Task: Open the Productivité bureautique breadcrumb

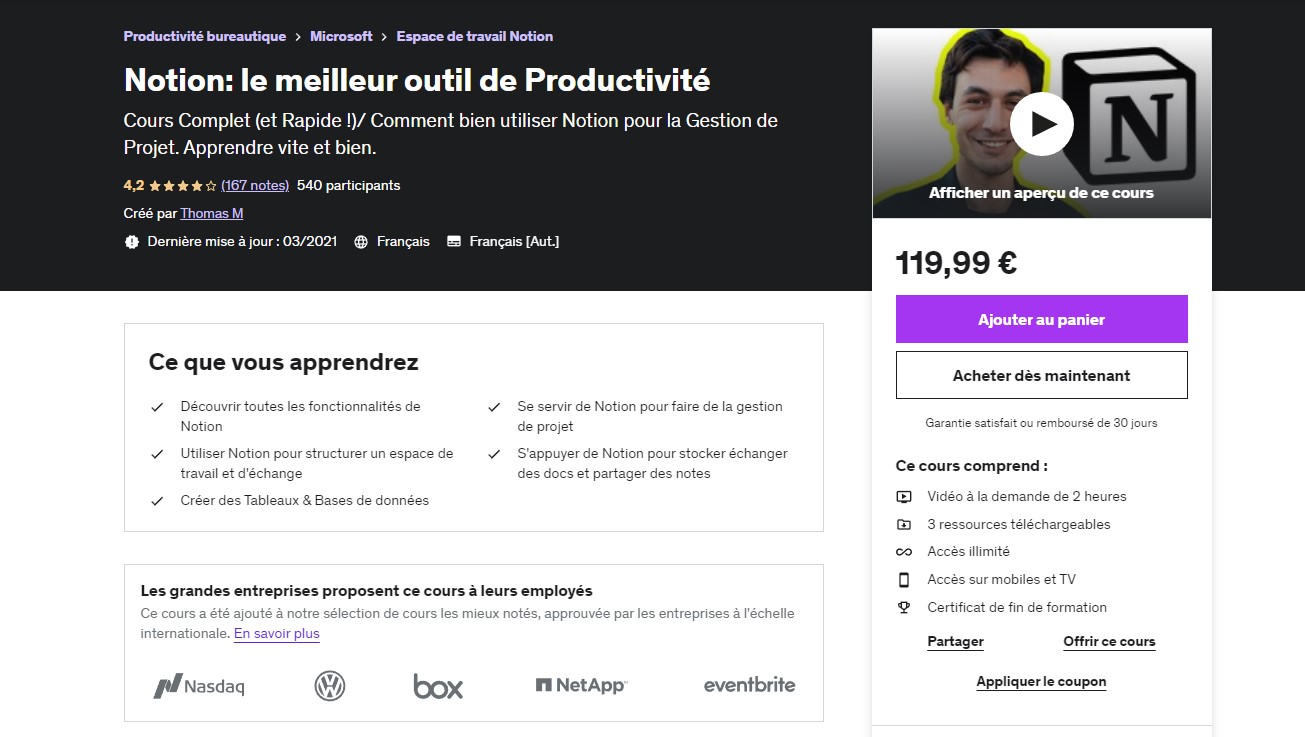Action: coord(205,36)
